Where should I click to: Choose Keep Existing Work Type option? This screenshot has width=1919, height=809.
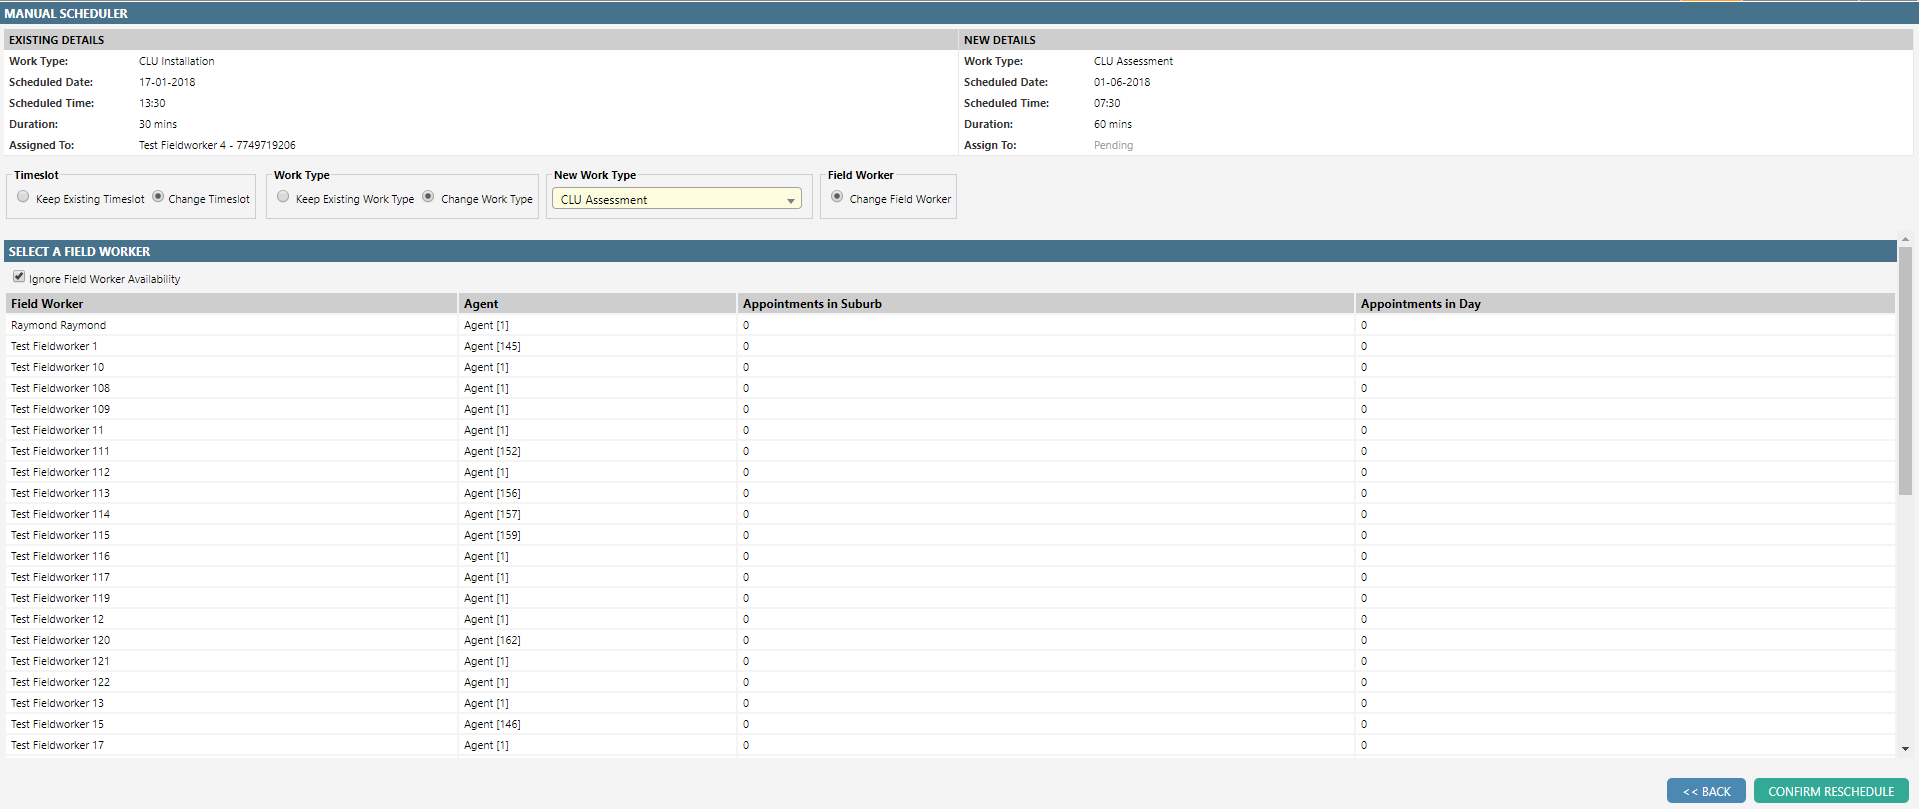pyautogui.click(x=284, y=197)
